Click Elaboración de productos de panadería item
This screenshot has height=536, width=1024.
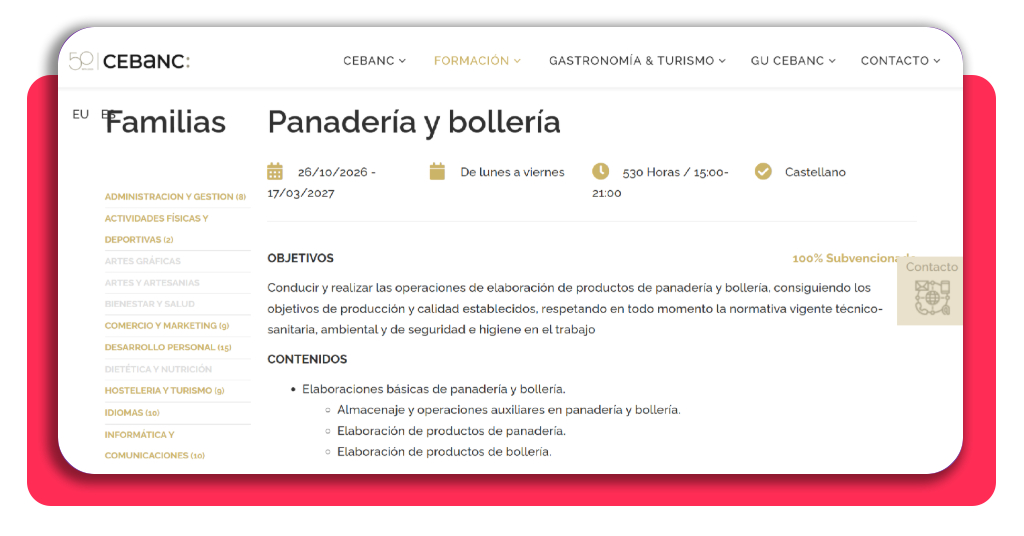pyautogui.click(x=451, y=431)
